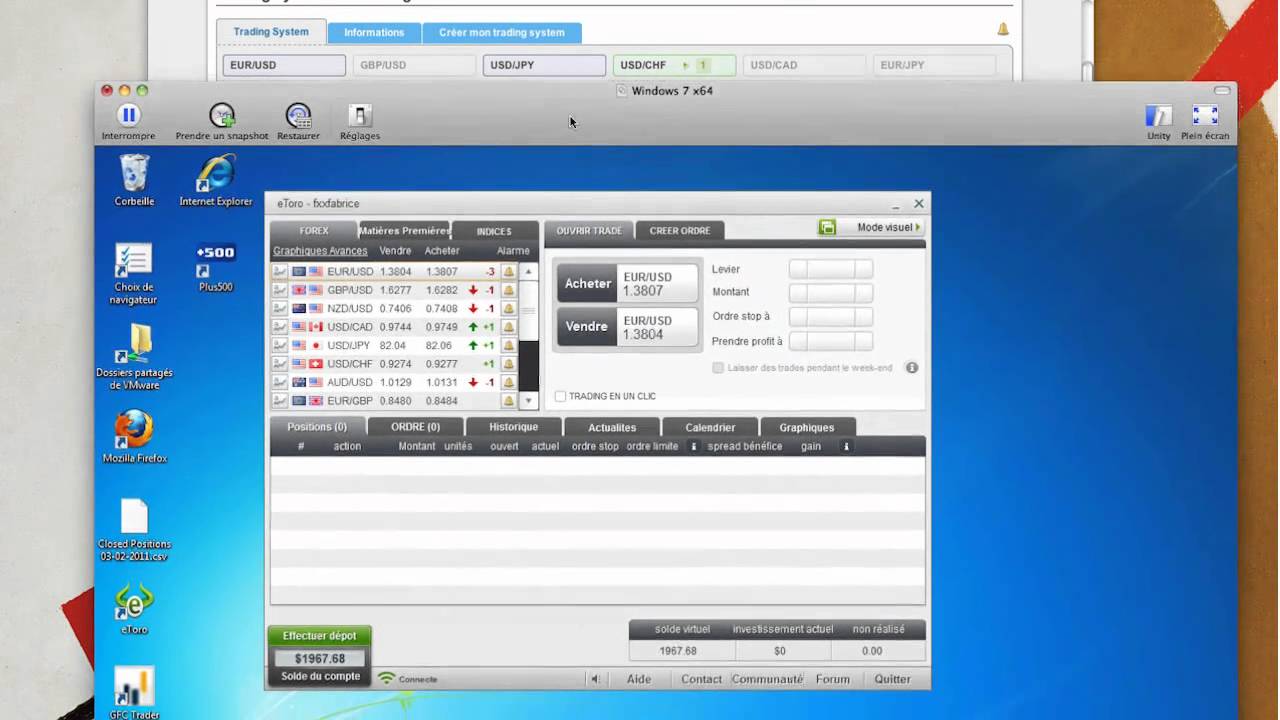1280x720 pixels.
Task: Open the Graphiques Avances link
Action: tap(320, 251)
